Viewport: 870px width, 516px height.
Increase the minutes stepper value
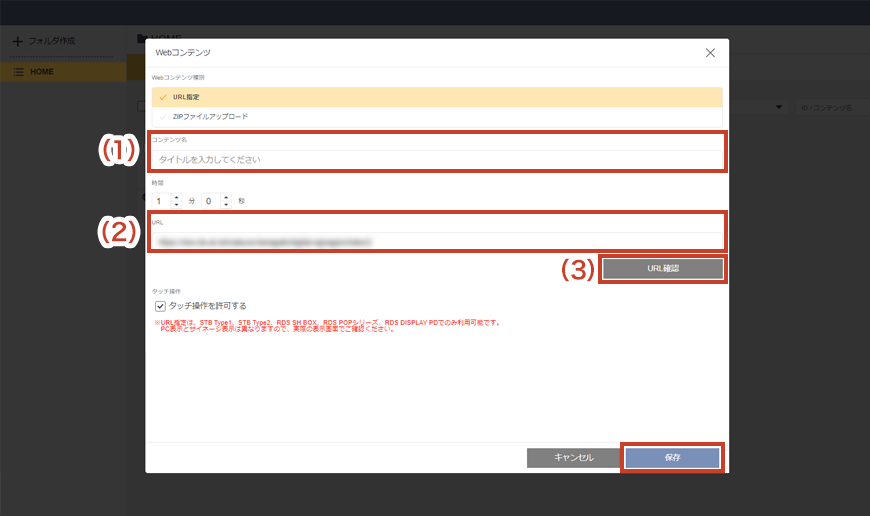point(177,197)
